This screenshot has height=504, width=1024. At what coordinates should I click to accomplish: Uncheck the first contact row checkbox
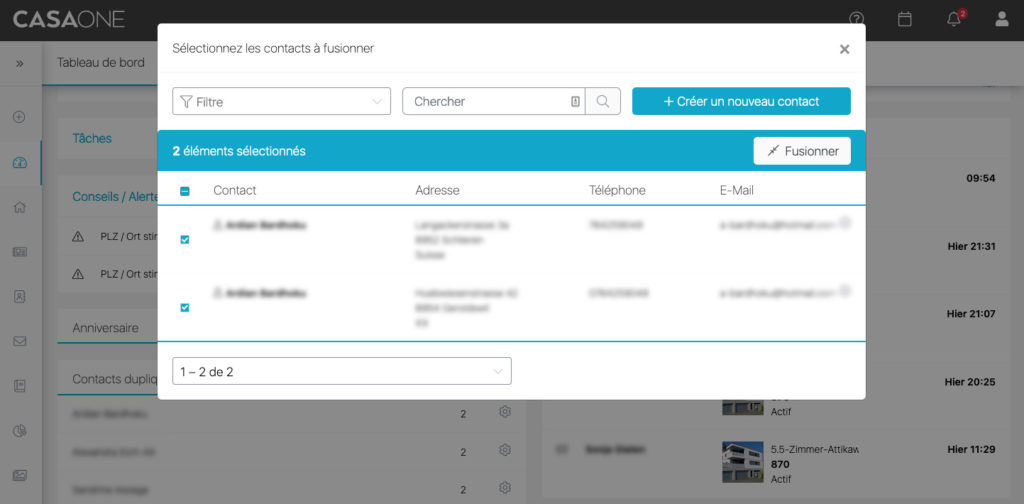click(x=185, y=240)
